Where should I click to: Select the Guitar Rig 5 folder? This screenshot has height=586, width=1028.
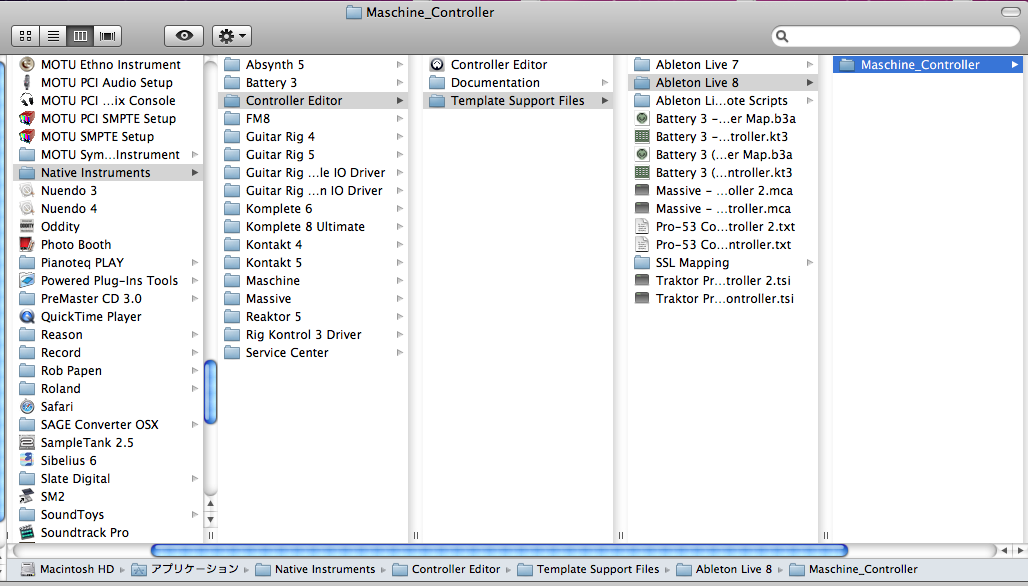pyautogui.click(x=313, y=155)
